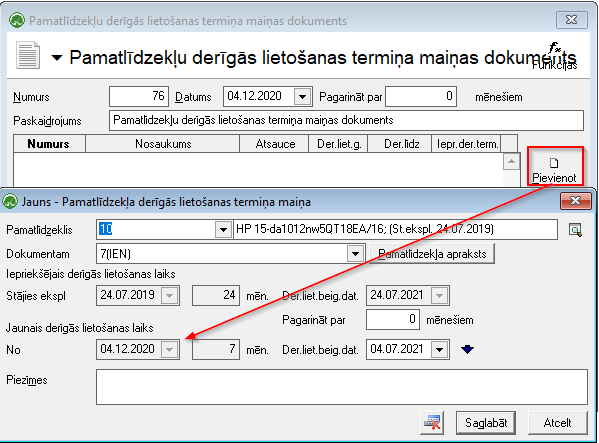Click the Atsauce column header
The height and width of the screenshot is (443, 599).
274,144
